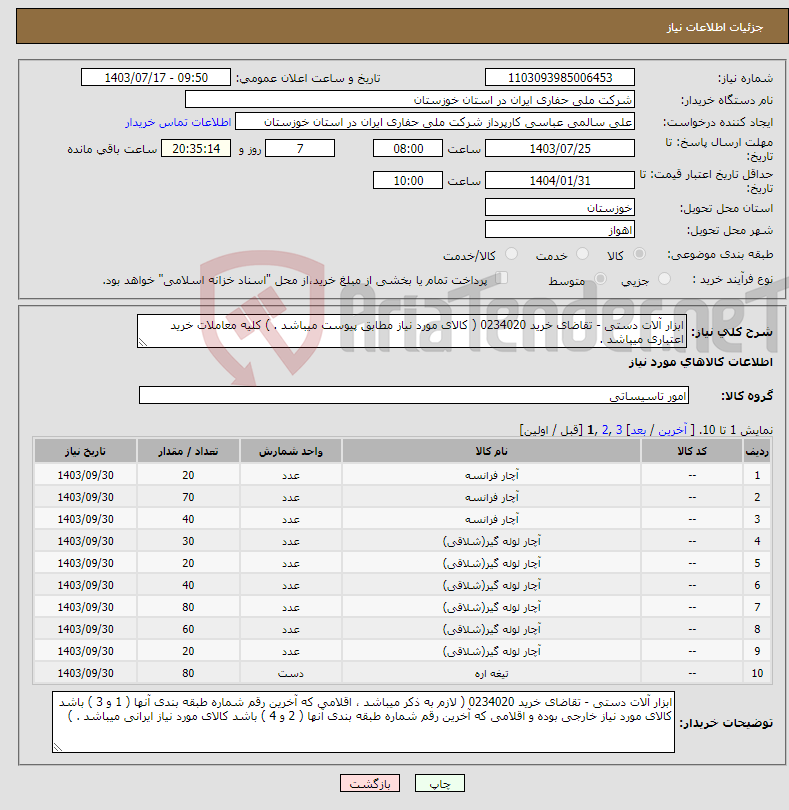This screenshot has height=810, width=789.
Task: Click the ردیف column header
Action: tap(757, 451)
